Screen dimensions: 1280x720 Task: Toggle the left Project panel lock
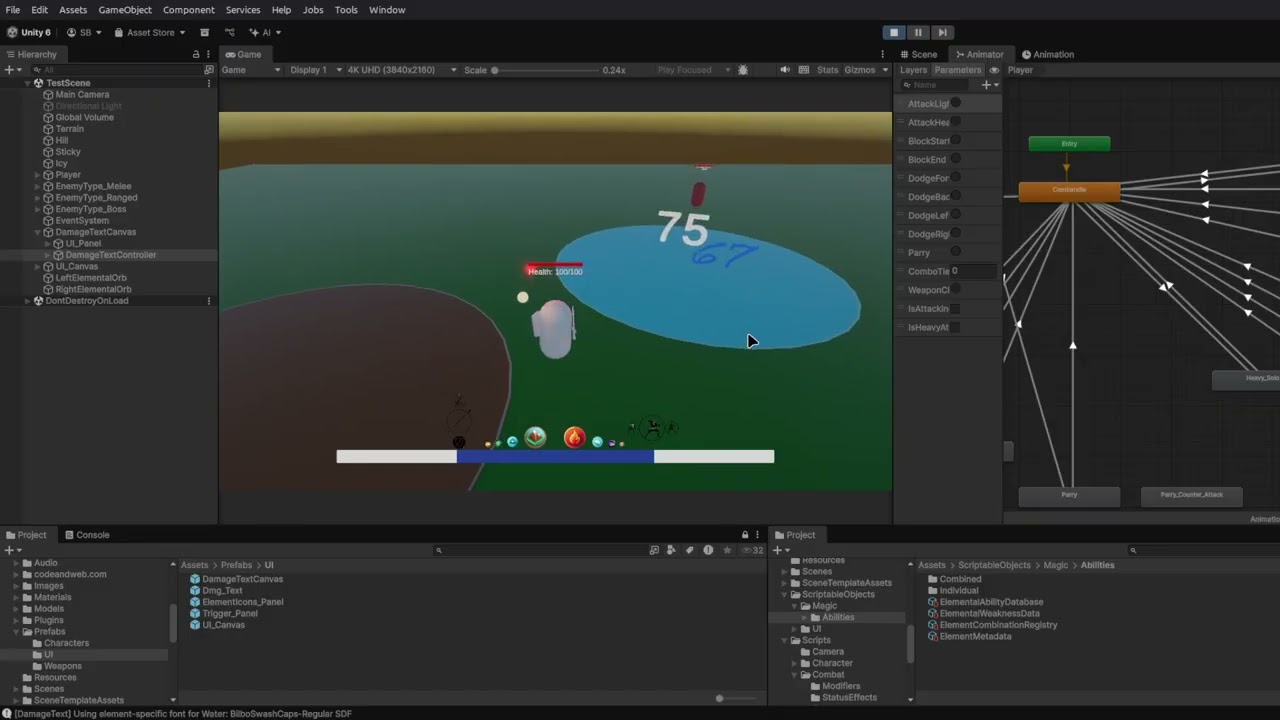tap(745, 535)
